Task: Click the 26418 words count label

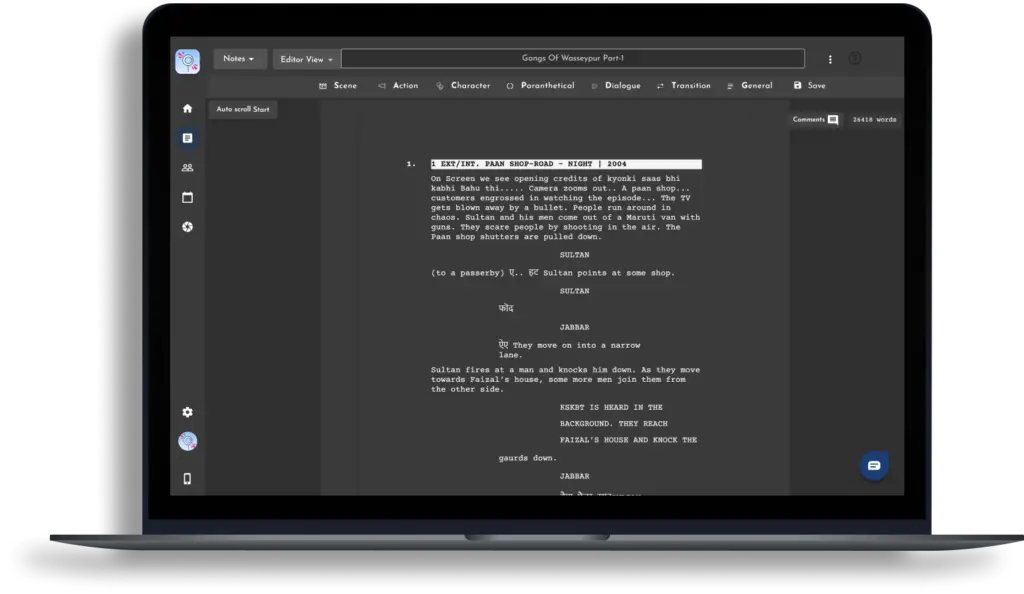Action: click(x=874, y=119)
